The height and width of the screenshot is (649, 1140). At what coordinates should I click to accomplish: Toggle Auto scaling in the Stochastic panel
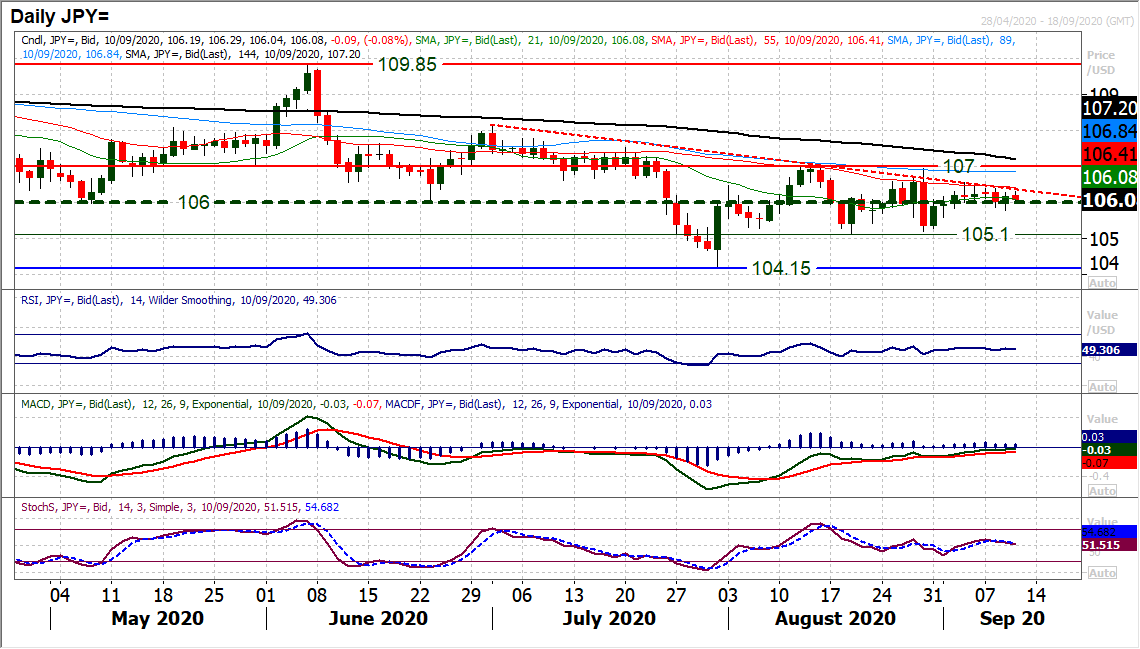point(1101,573)
